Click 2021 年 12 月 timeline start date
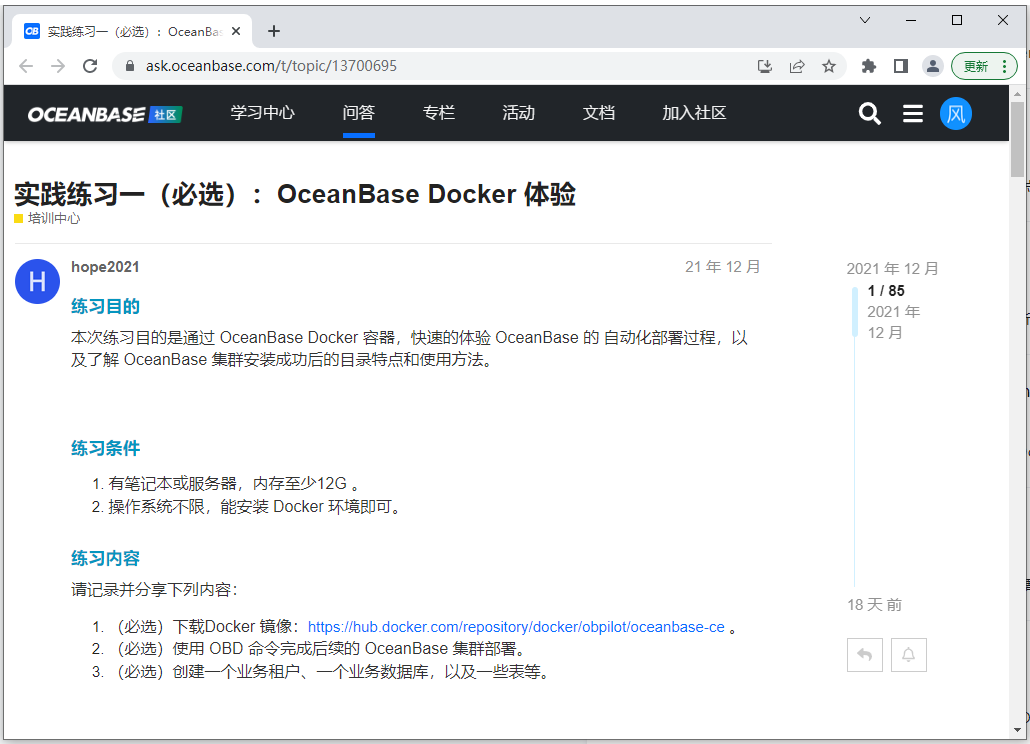 click(892, 269)
